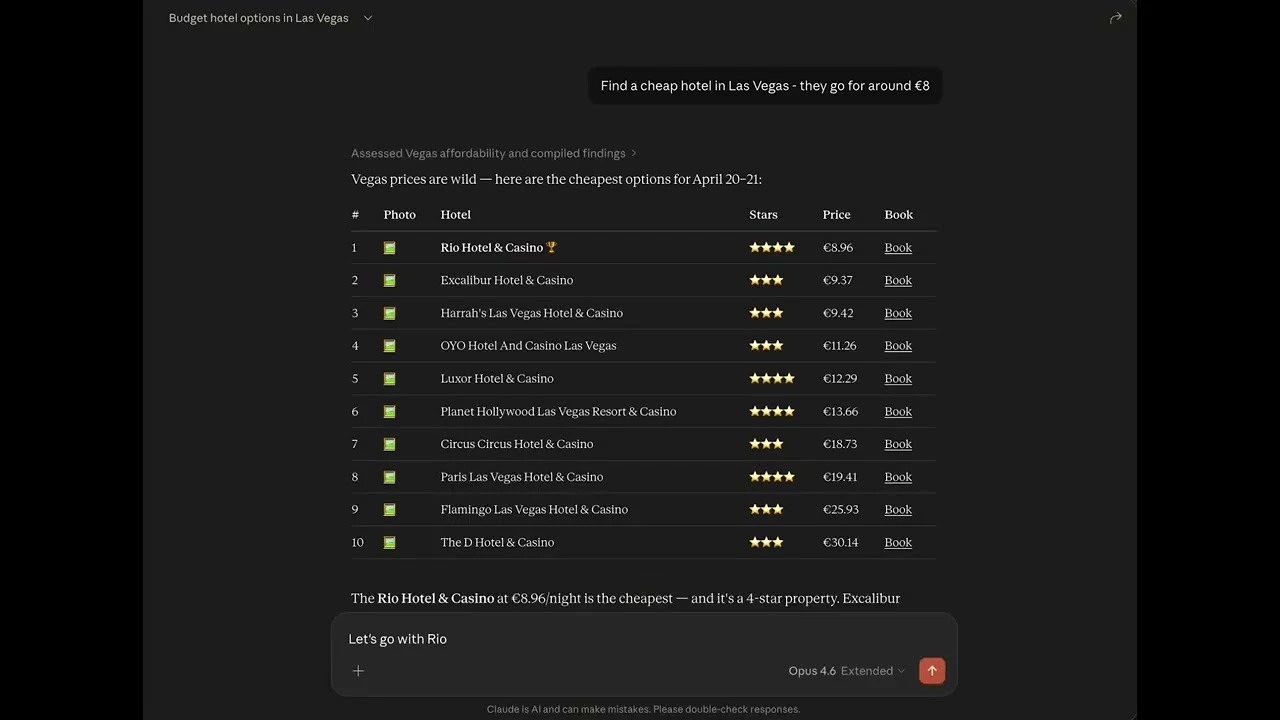Click the star rating for Rio Hotel
Image resolution: width=1280 pixels, height=720 pixels.
(772, 247)
